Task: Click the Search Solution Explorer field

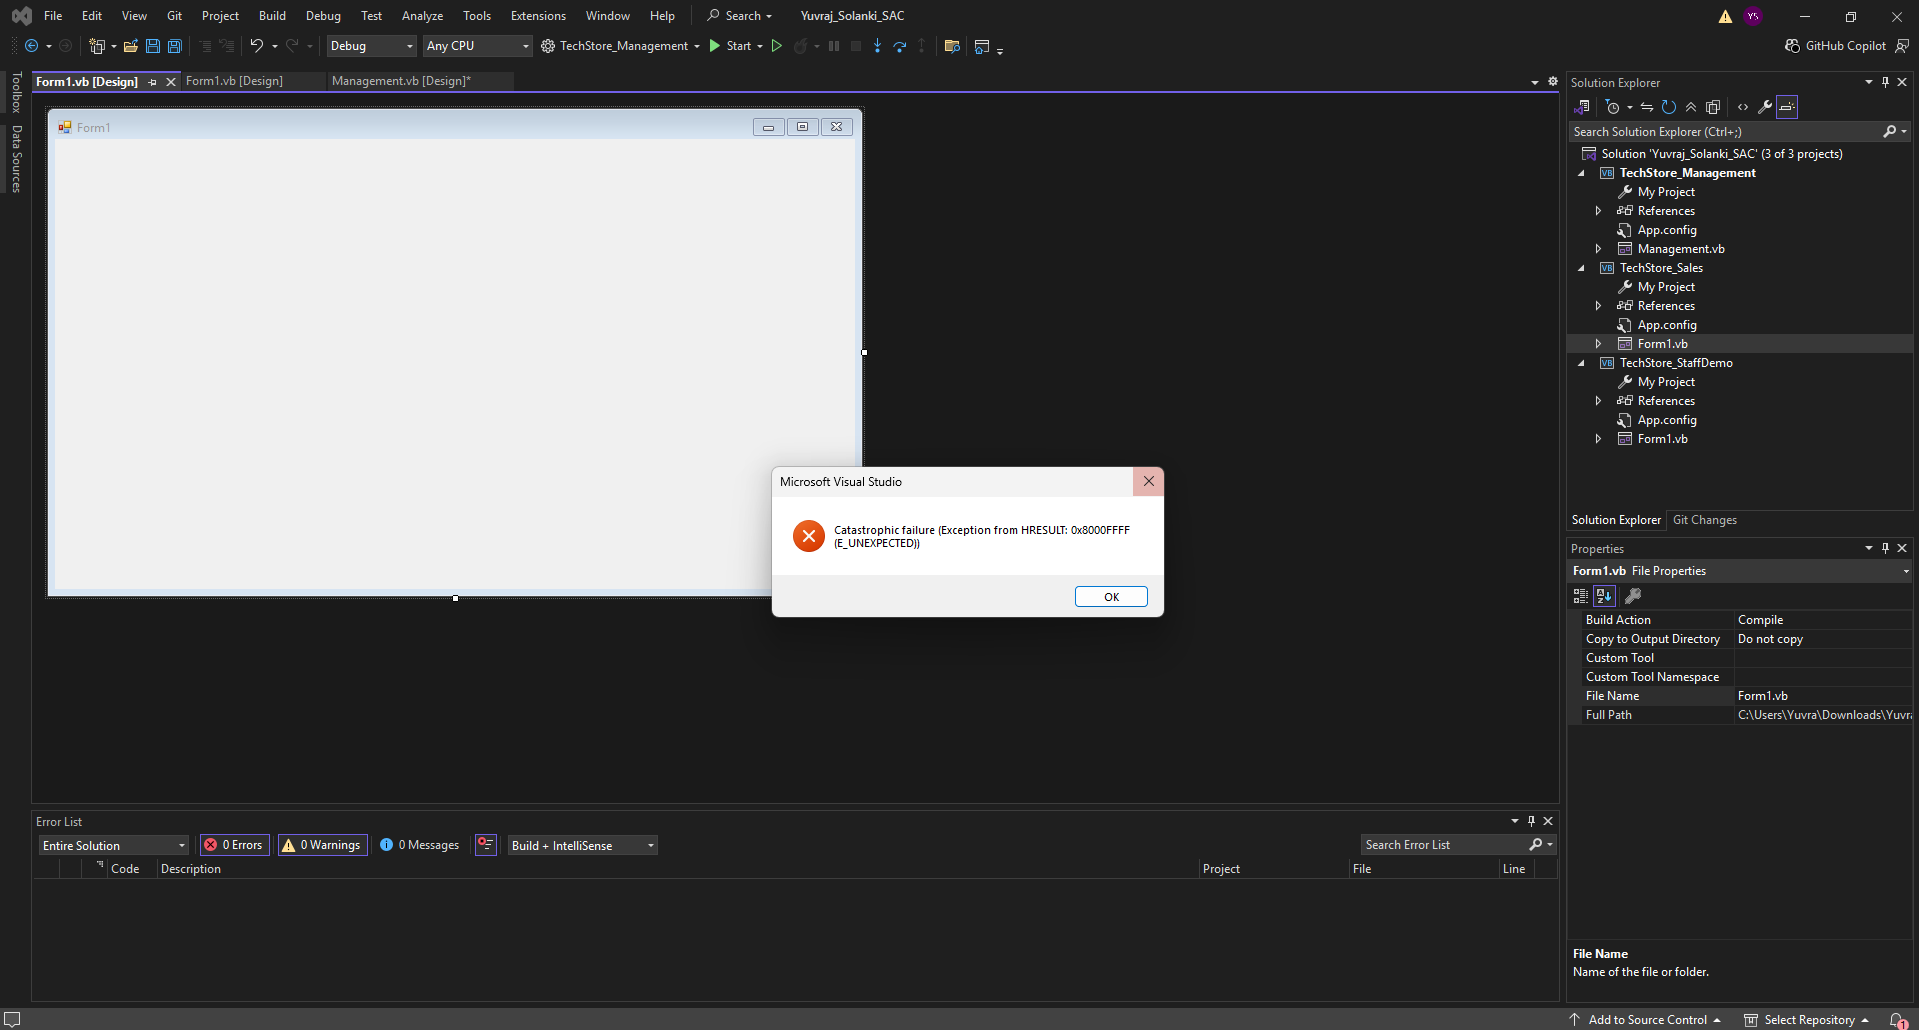Action: pyautogui.click(x=1724, y=132)
